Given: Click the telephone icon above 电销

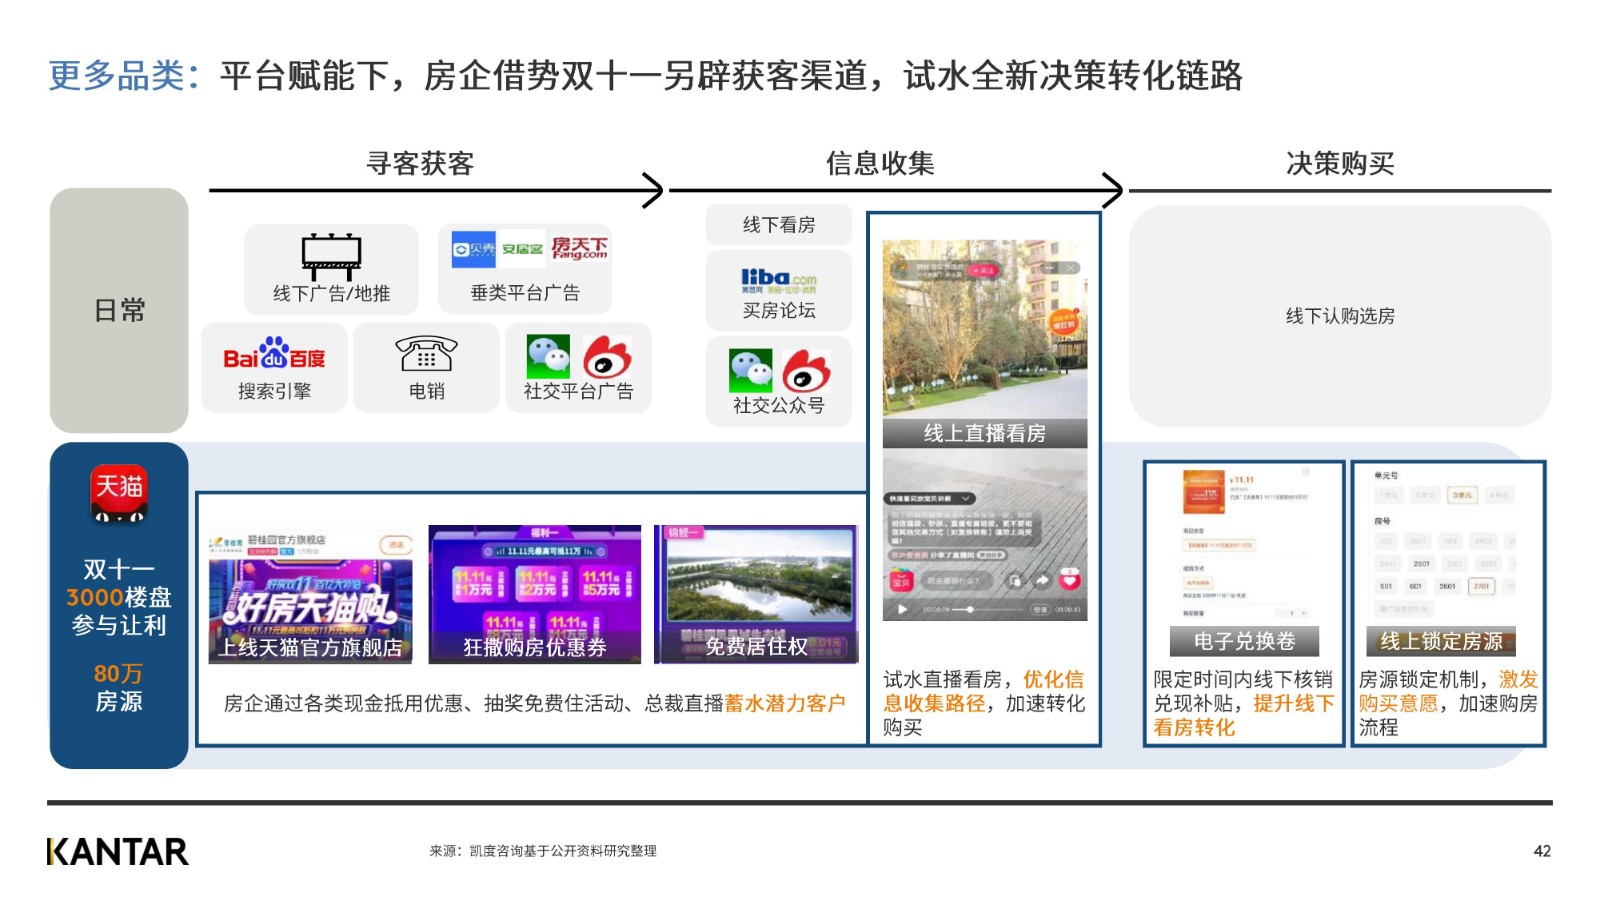Looking at the screenshot, I should [426, 354].
